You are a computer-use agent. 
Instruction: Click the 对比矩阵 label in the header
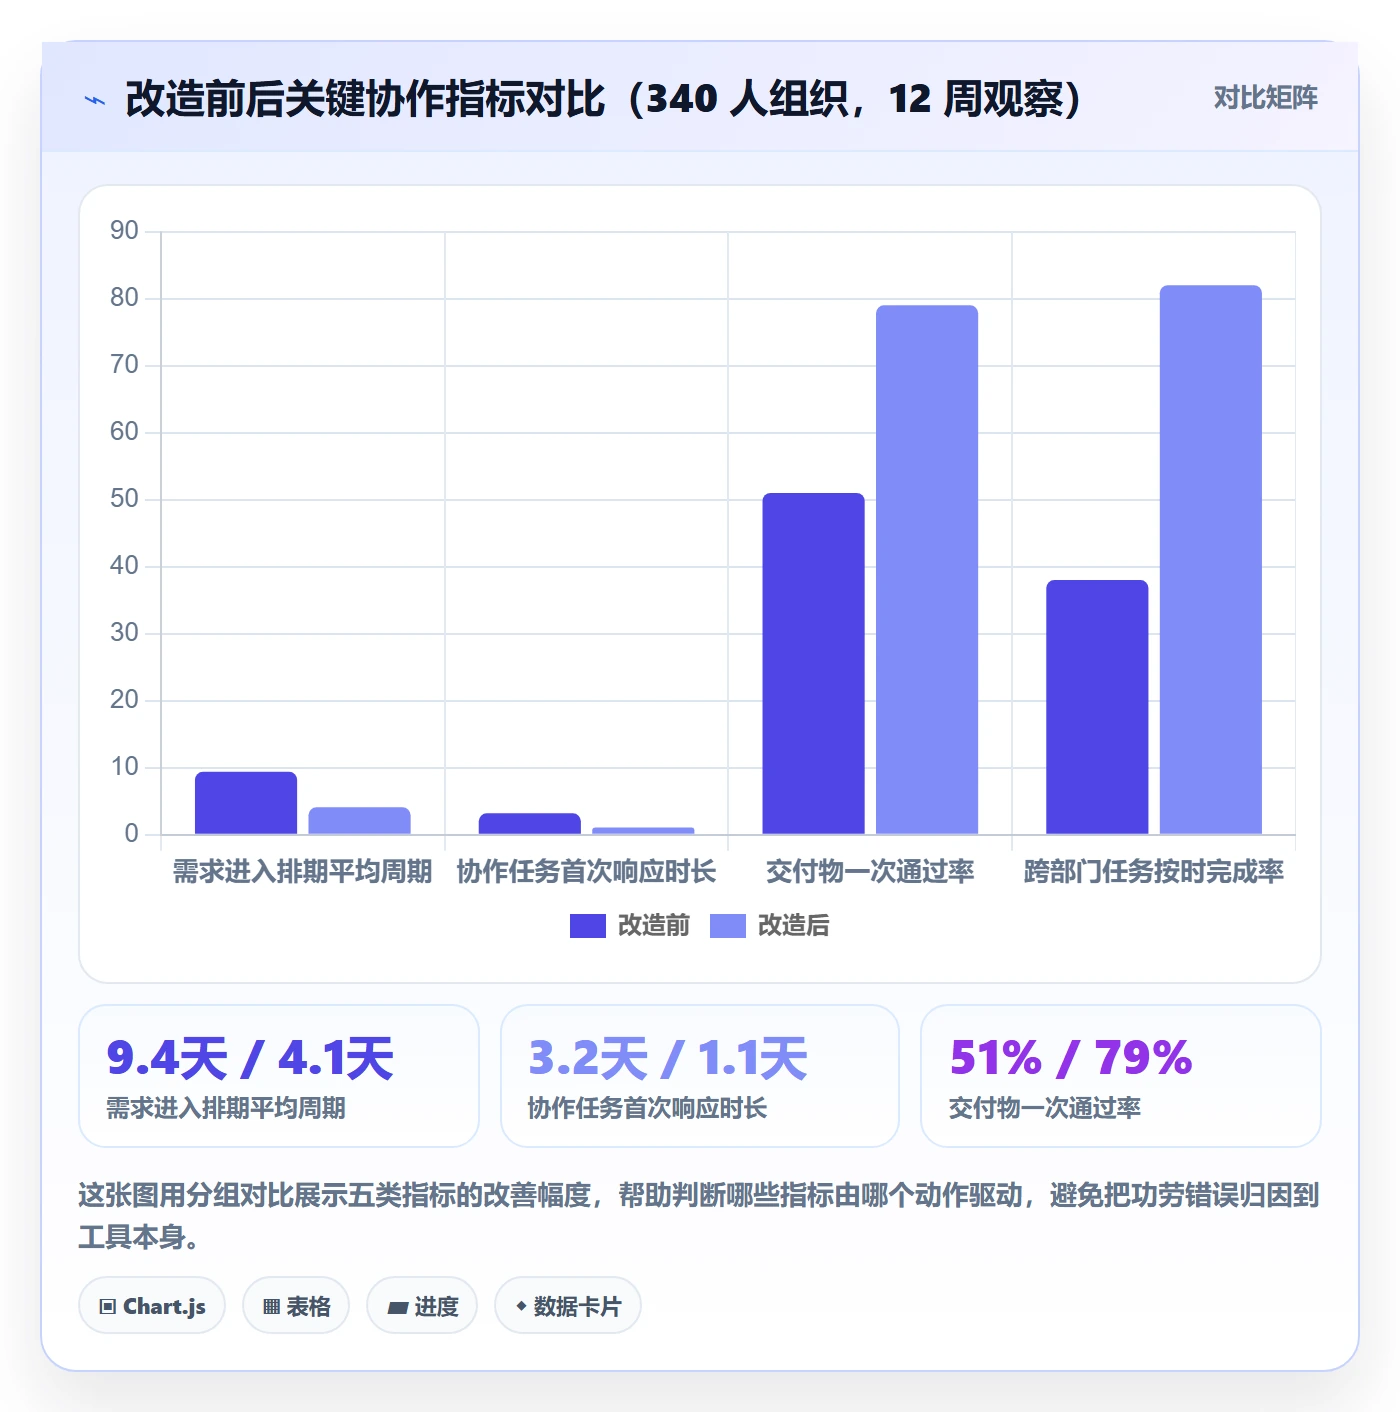[1265, 98]
